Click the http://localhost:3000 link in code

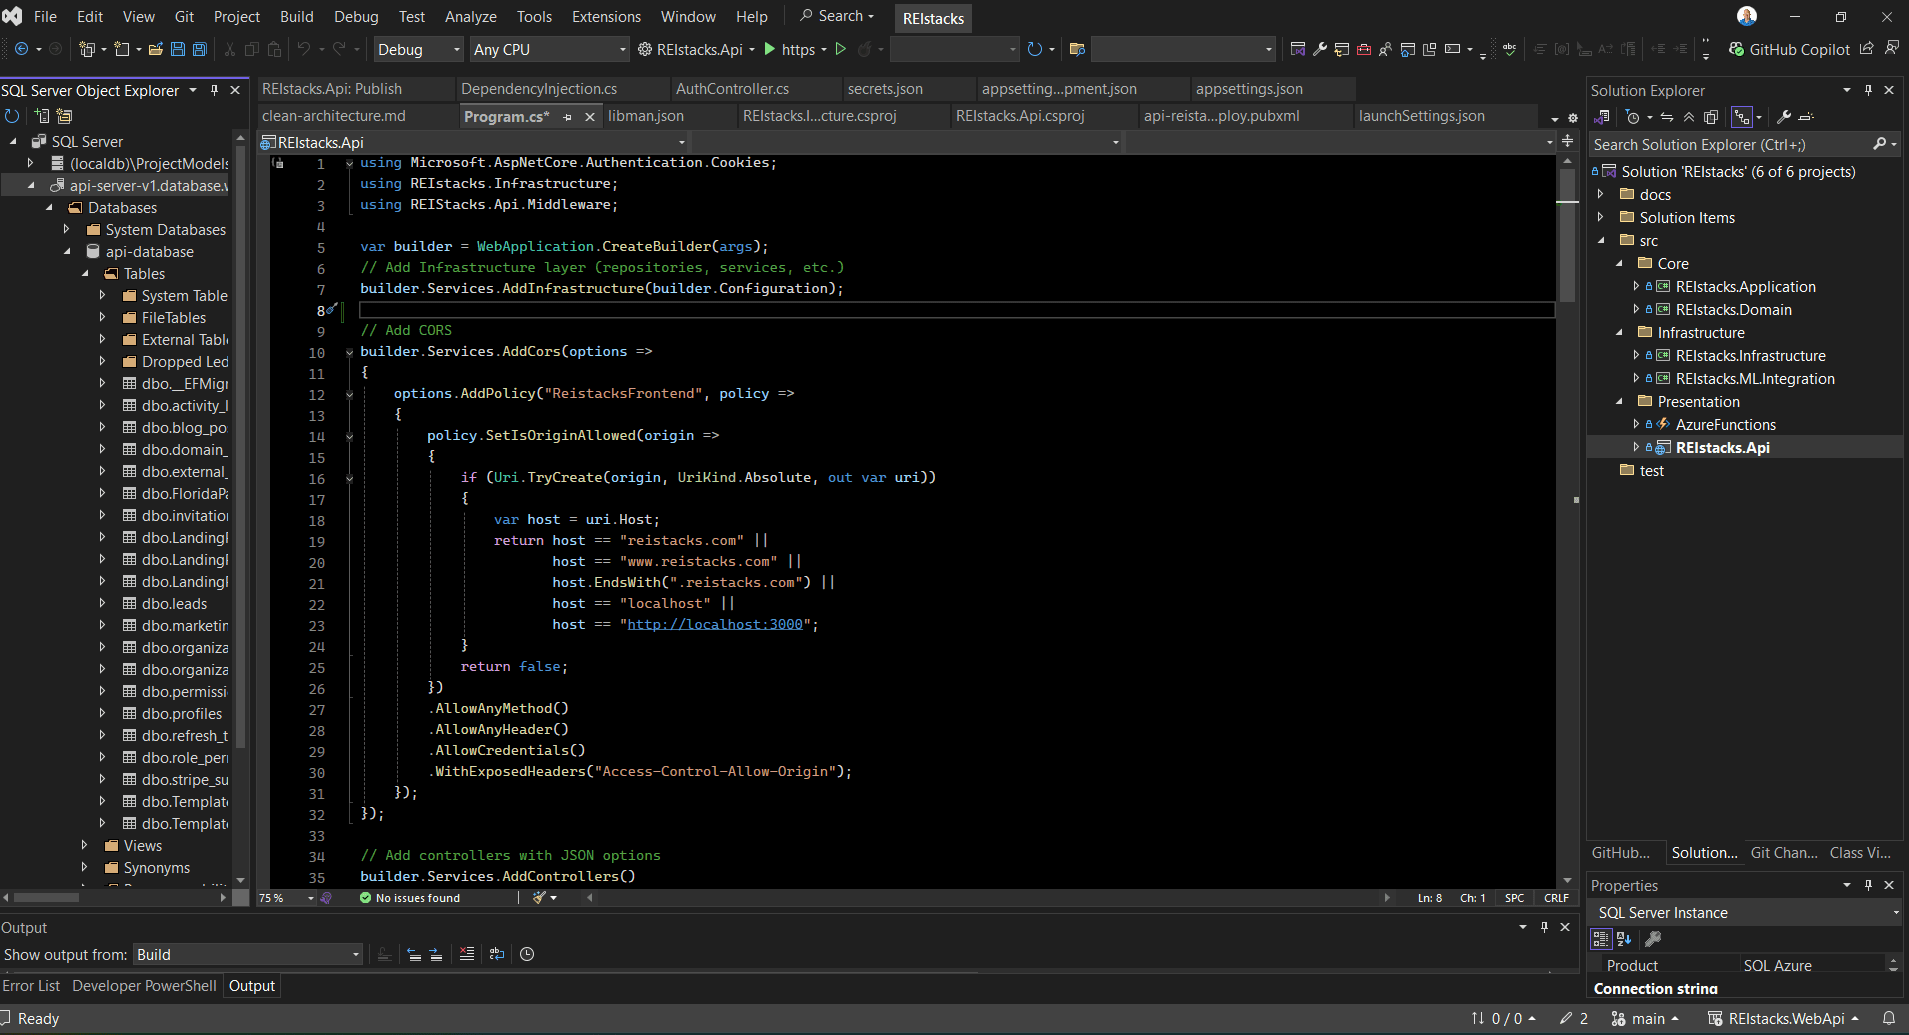[714, 625]
